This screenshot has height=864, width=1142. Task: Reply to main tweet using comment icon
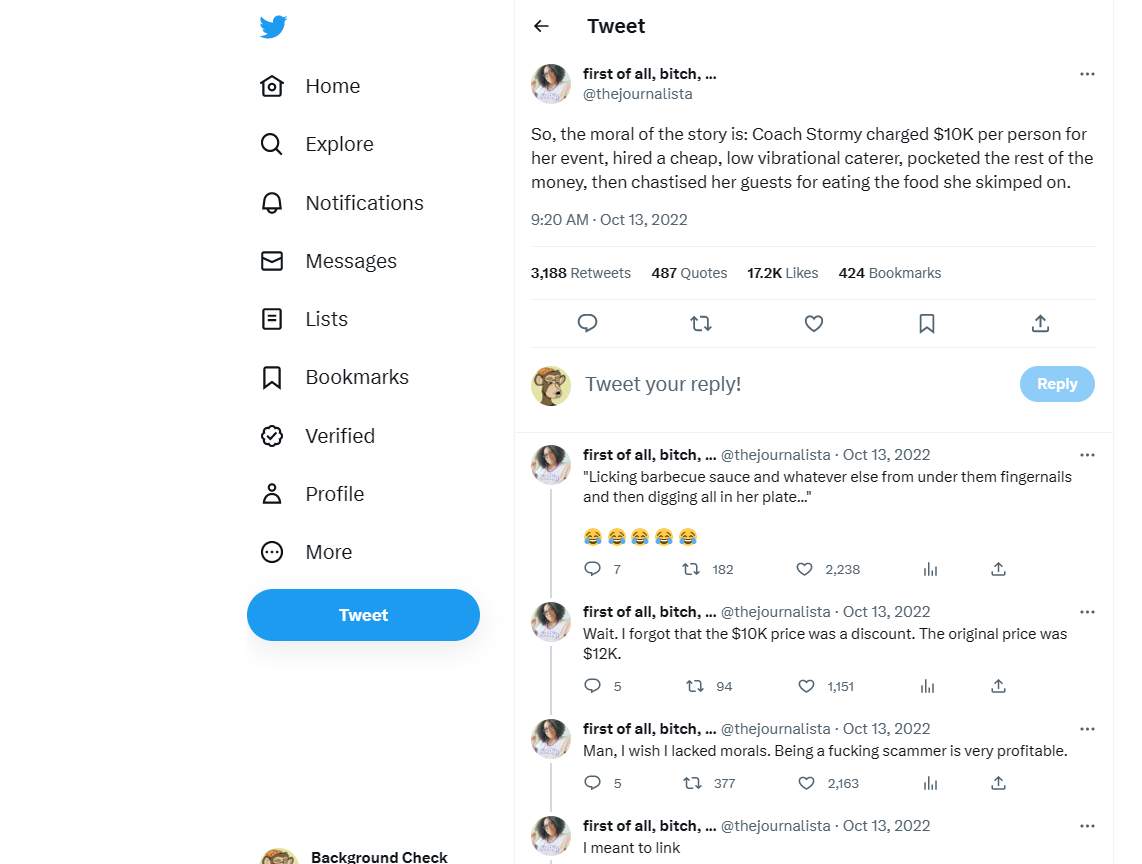click(x=587, y=323)
